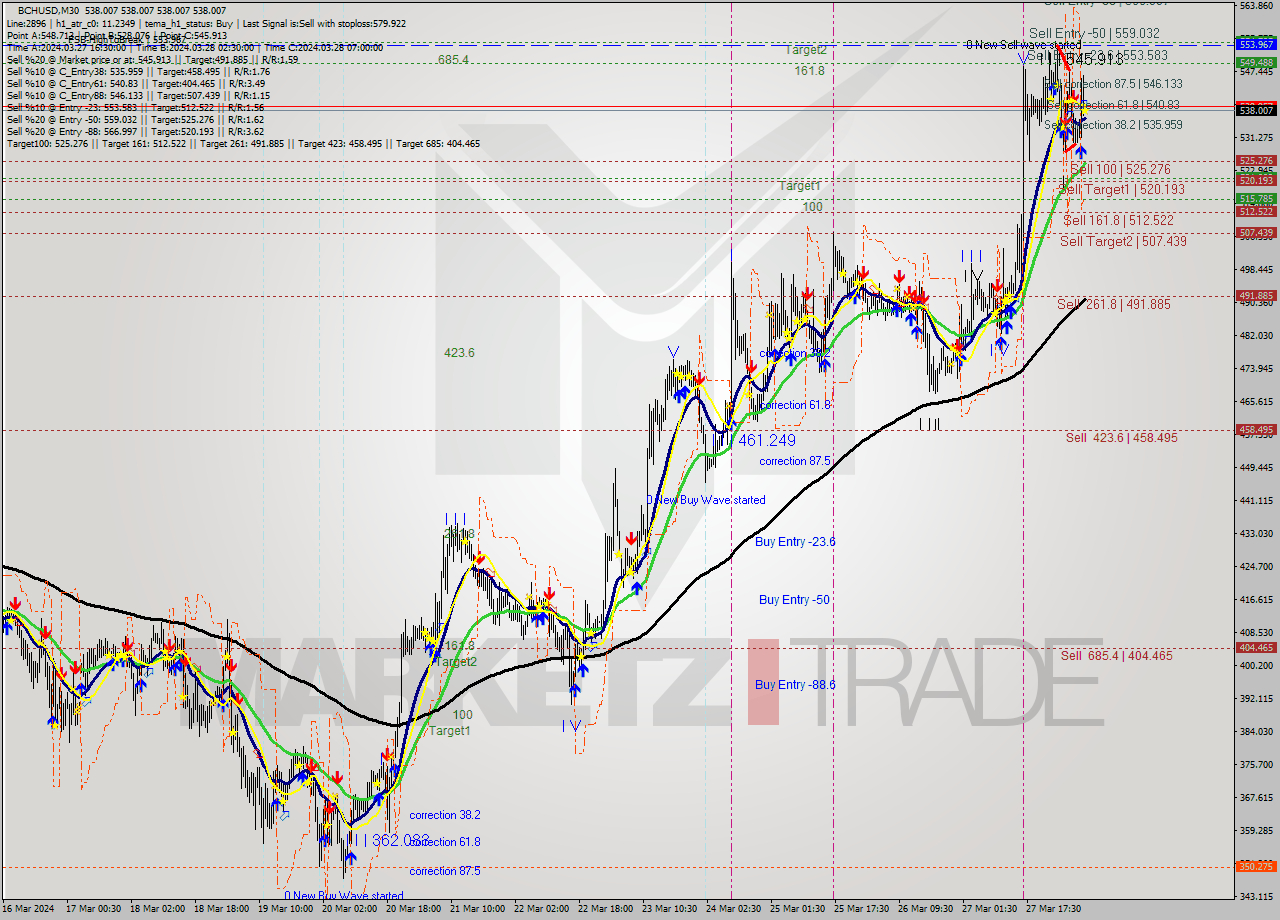Viewport: 1280px width, 920px height.
Task: Click the green 515.785 price axis tag
Action: 1257,199
